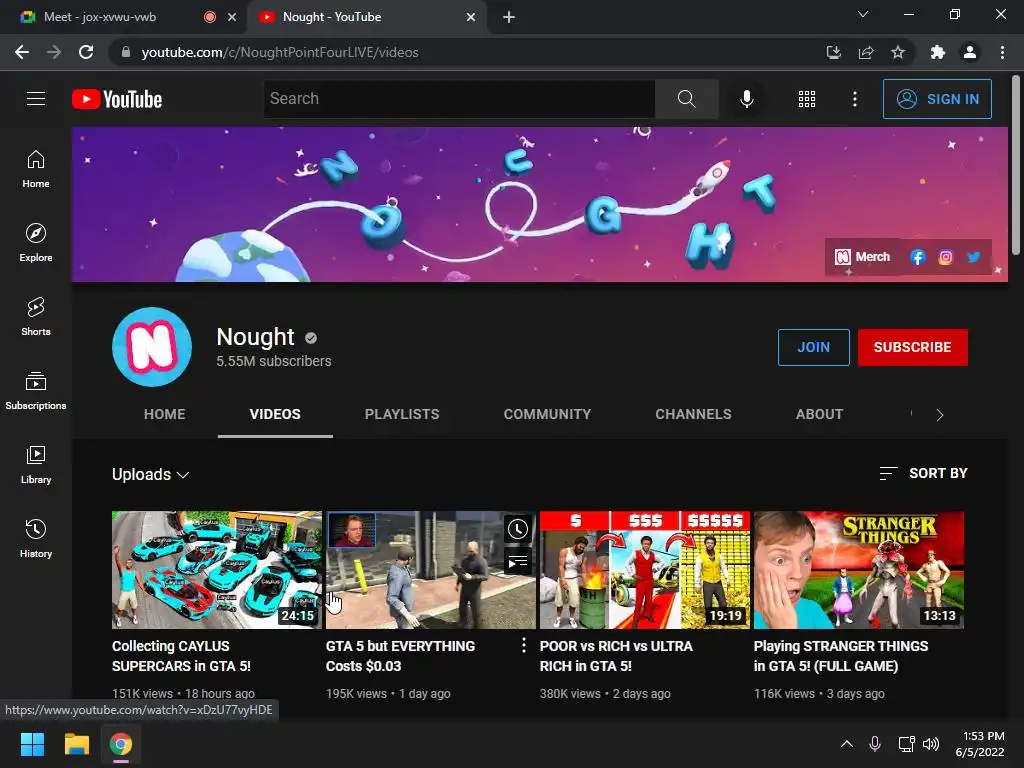Play the Caylus supercars thumbnail

pyautogui.click(x=217, y=569)
